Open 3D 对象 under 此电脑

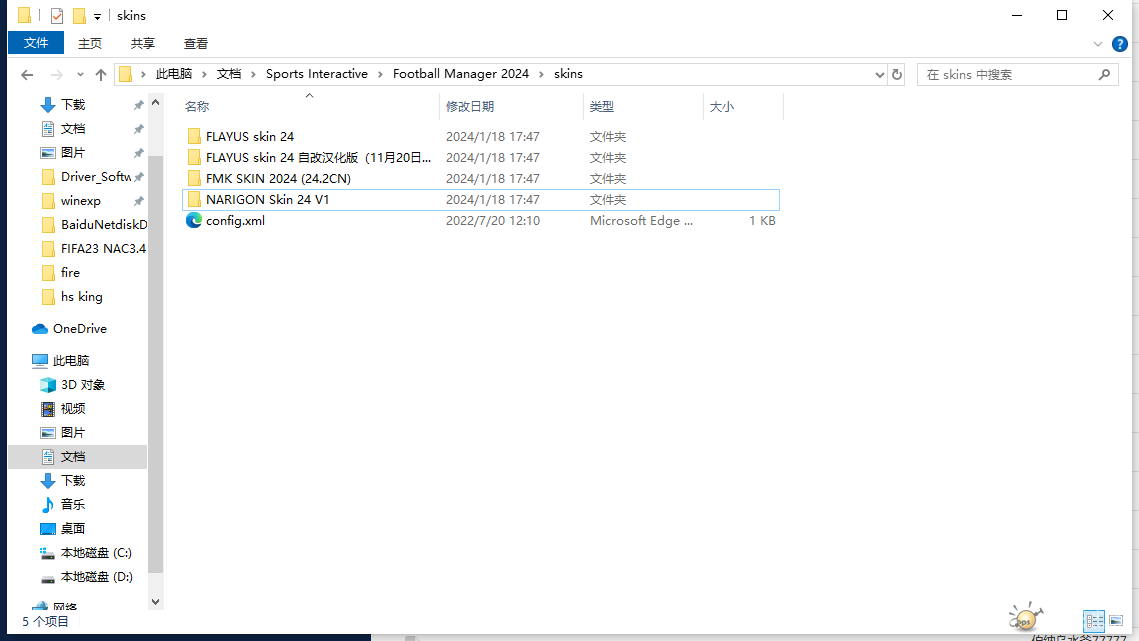[83, 384]
